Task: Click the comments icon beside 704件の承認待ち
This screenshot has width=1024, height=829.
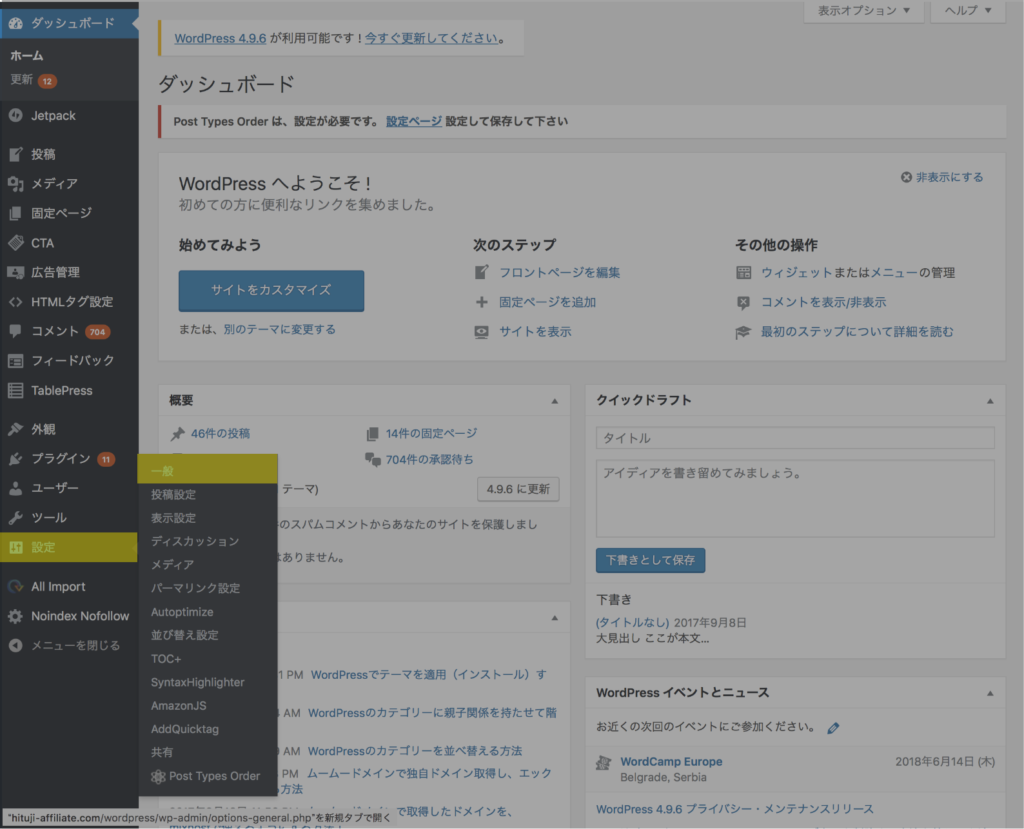Action: click(373, 460)
